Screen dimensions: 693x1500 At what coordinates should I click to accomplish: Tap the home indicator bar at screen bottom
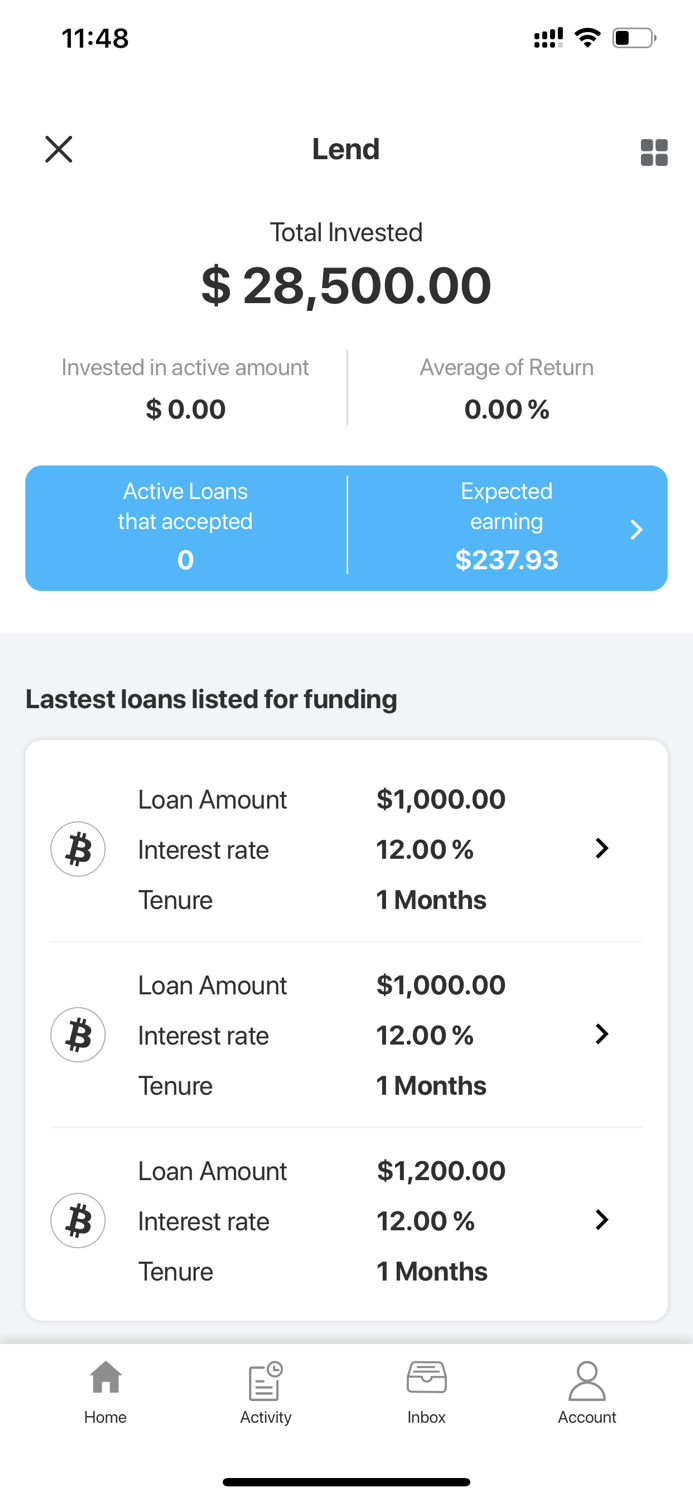pos(346,1481)
